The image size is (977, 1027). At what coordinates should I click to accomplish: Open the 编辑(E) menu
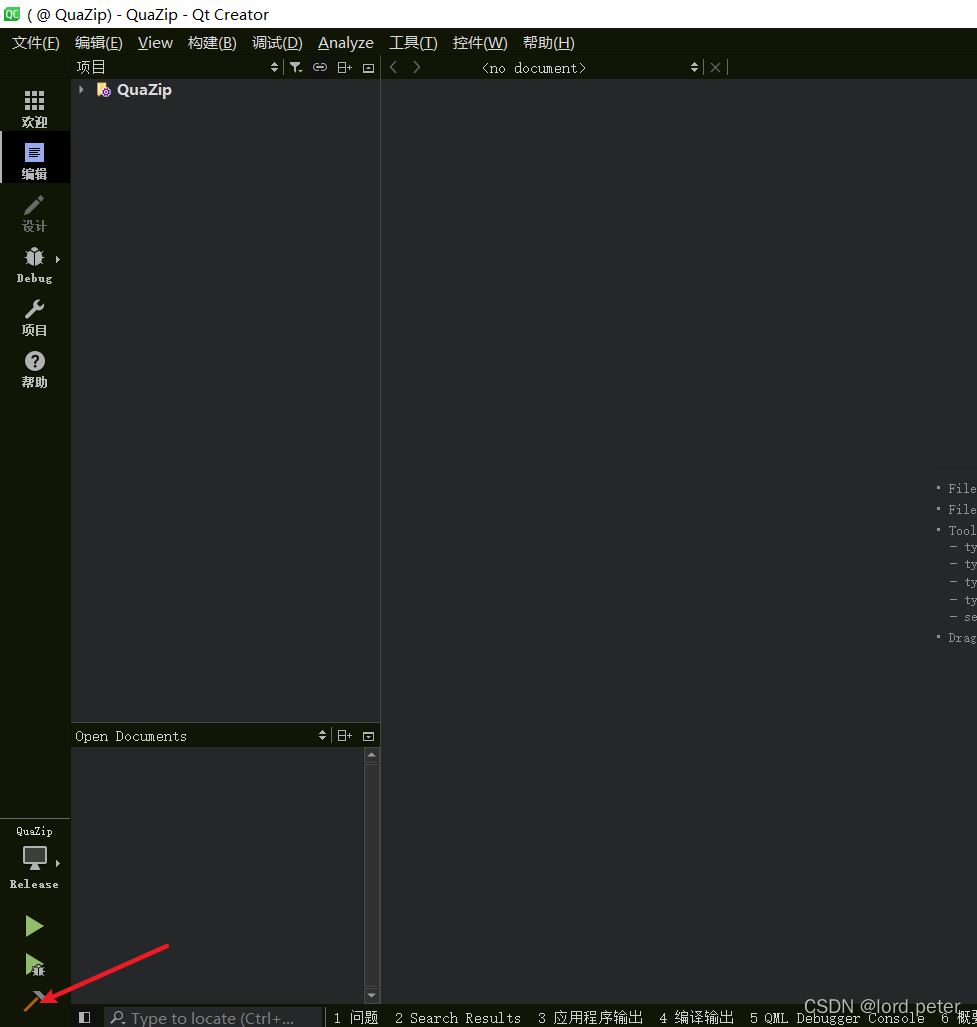coord(98,43)
